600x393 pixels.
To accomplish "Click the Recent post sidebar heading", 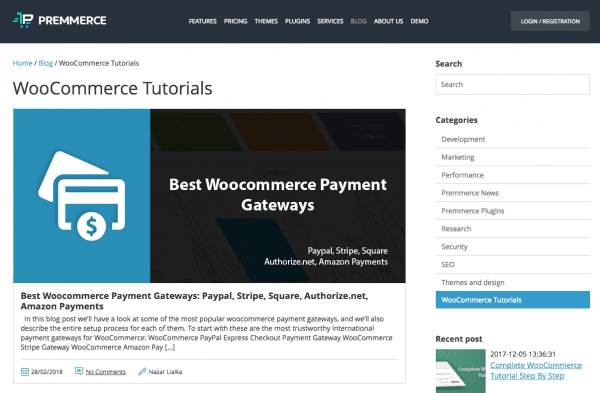I will (459, 339).
